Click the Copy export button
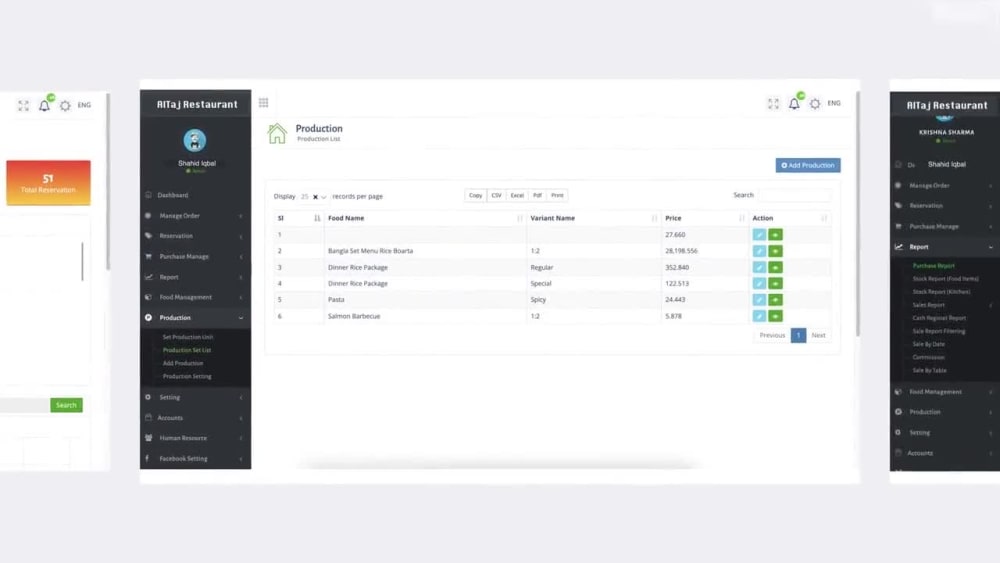 (475, 196)
